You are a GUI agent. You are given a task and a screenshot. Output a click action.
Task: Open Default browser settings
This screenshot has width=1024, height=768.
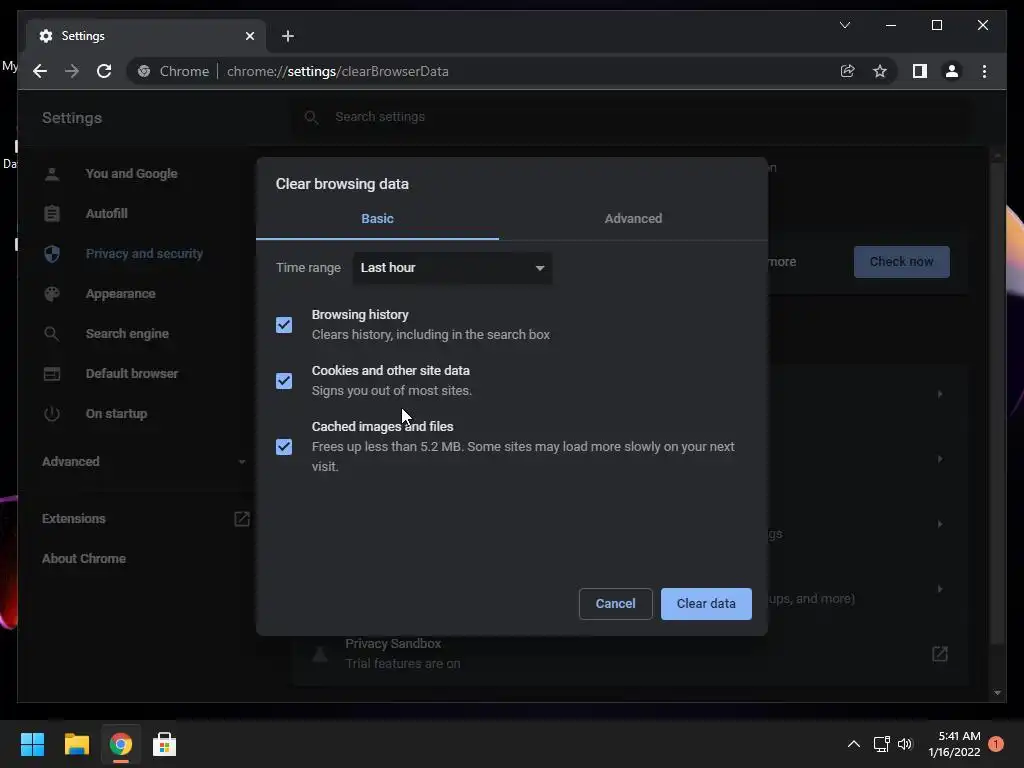pos(132,374)
